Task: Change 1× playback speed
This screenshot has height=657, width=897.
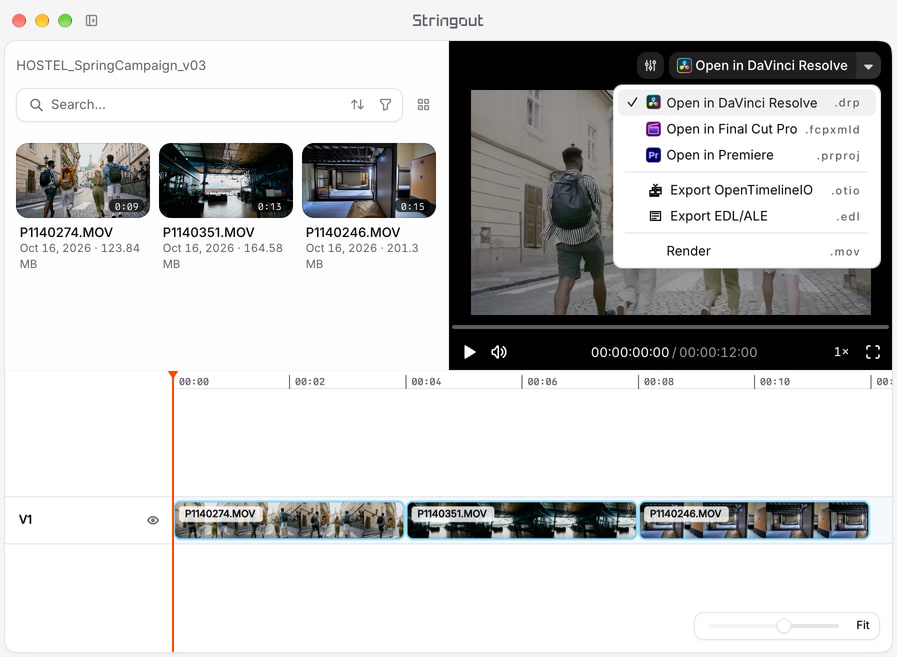Action: (841, 352)
